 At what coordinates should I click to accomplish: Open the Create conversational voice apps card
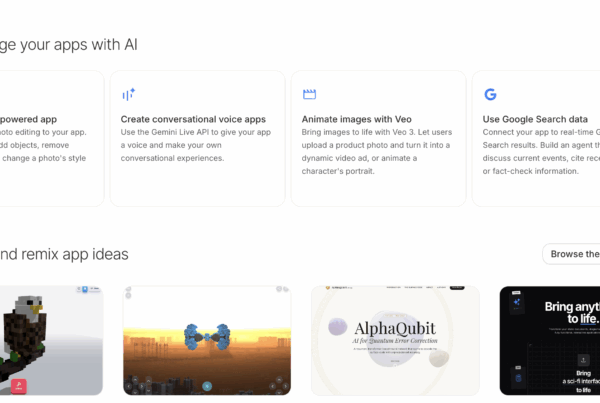pyautogui.click(x=196, y=138)
